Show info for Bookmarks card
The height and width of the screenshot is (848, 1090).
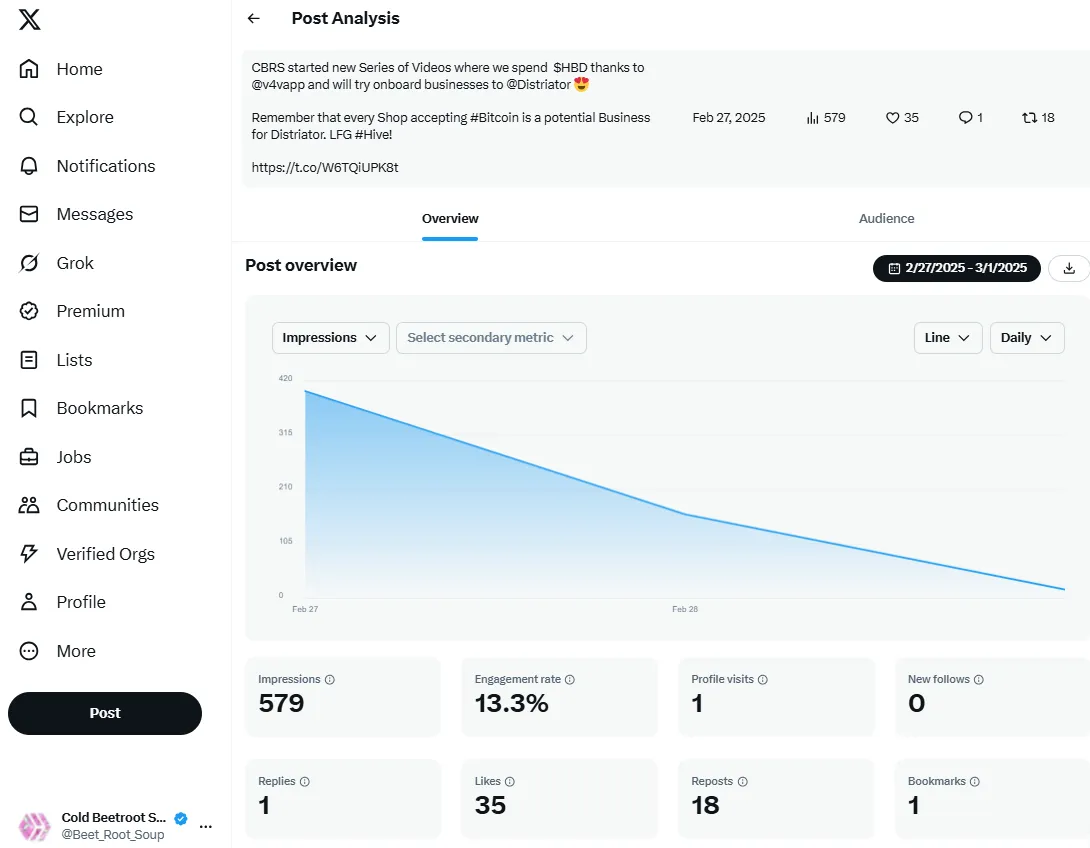pos(975,782)
